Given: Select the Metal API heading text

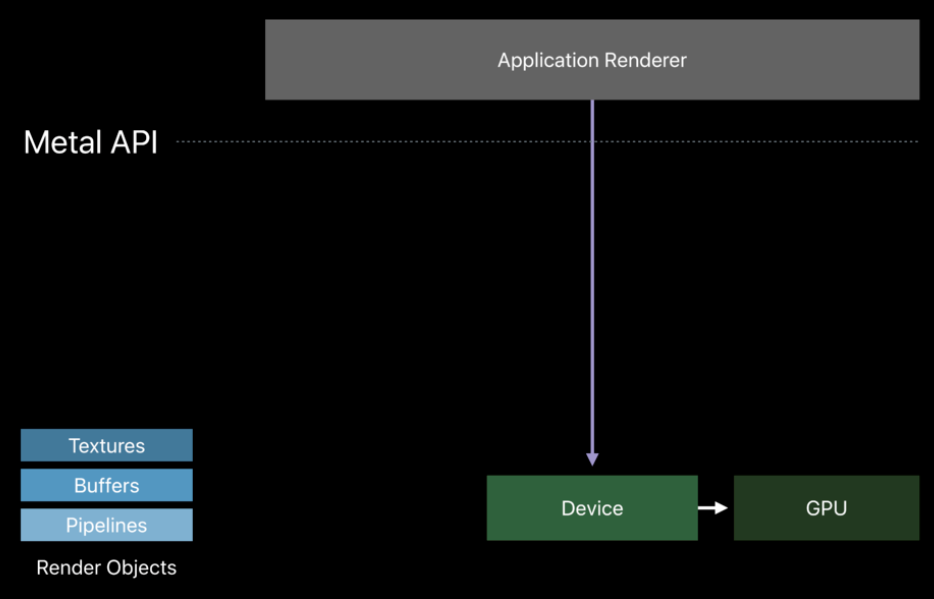Looking at the screenshot, I should [90, 142].
